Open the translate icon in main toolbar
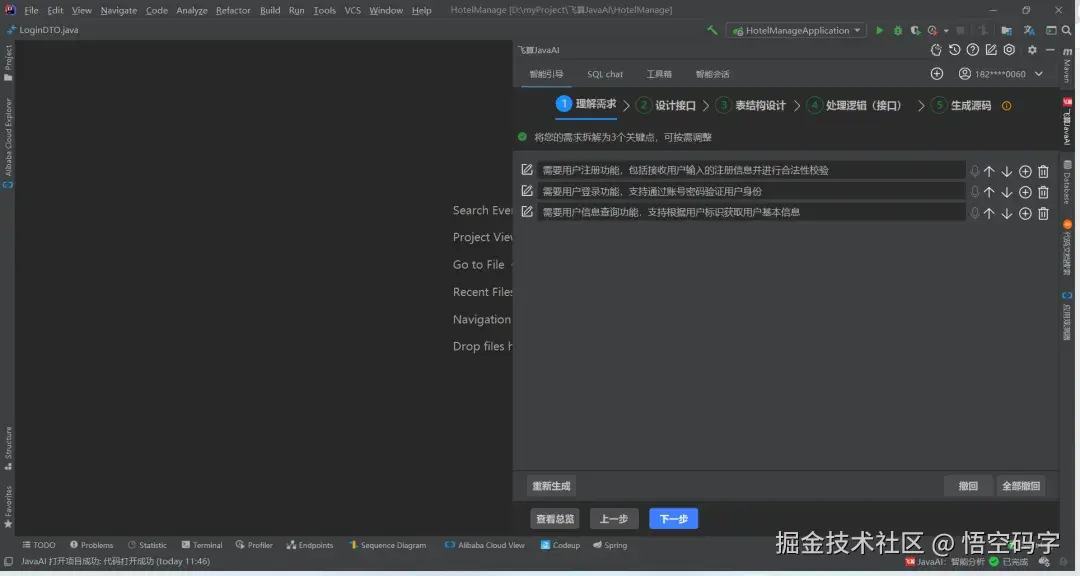The image size is (1080, 576). [x=1029, y=30]
